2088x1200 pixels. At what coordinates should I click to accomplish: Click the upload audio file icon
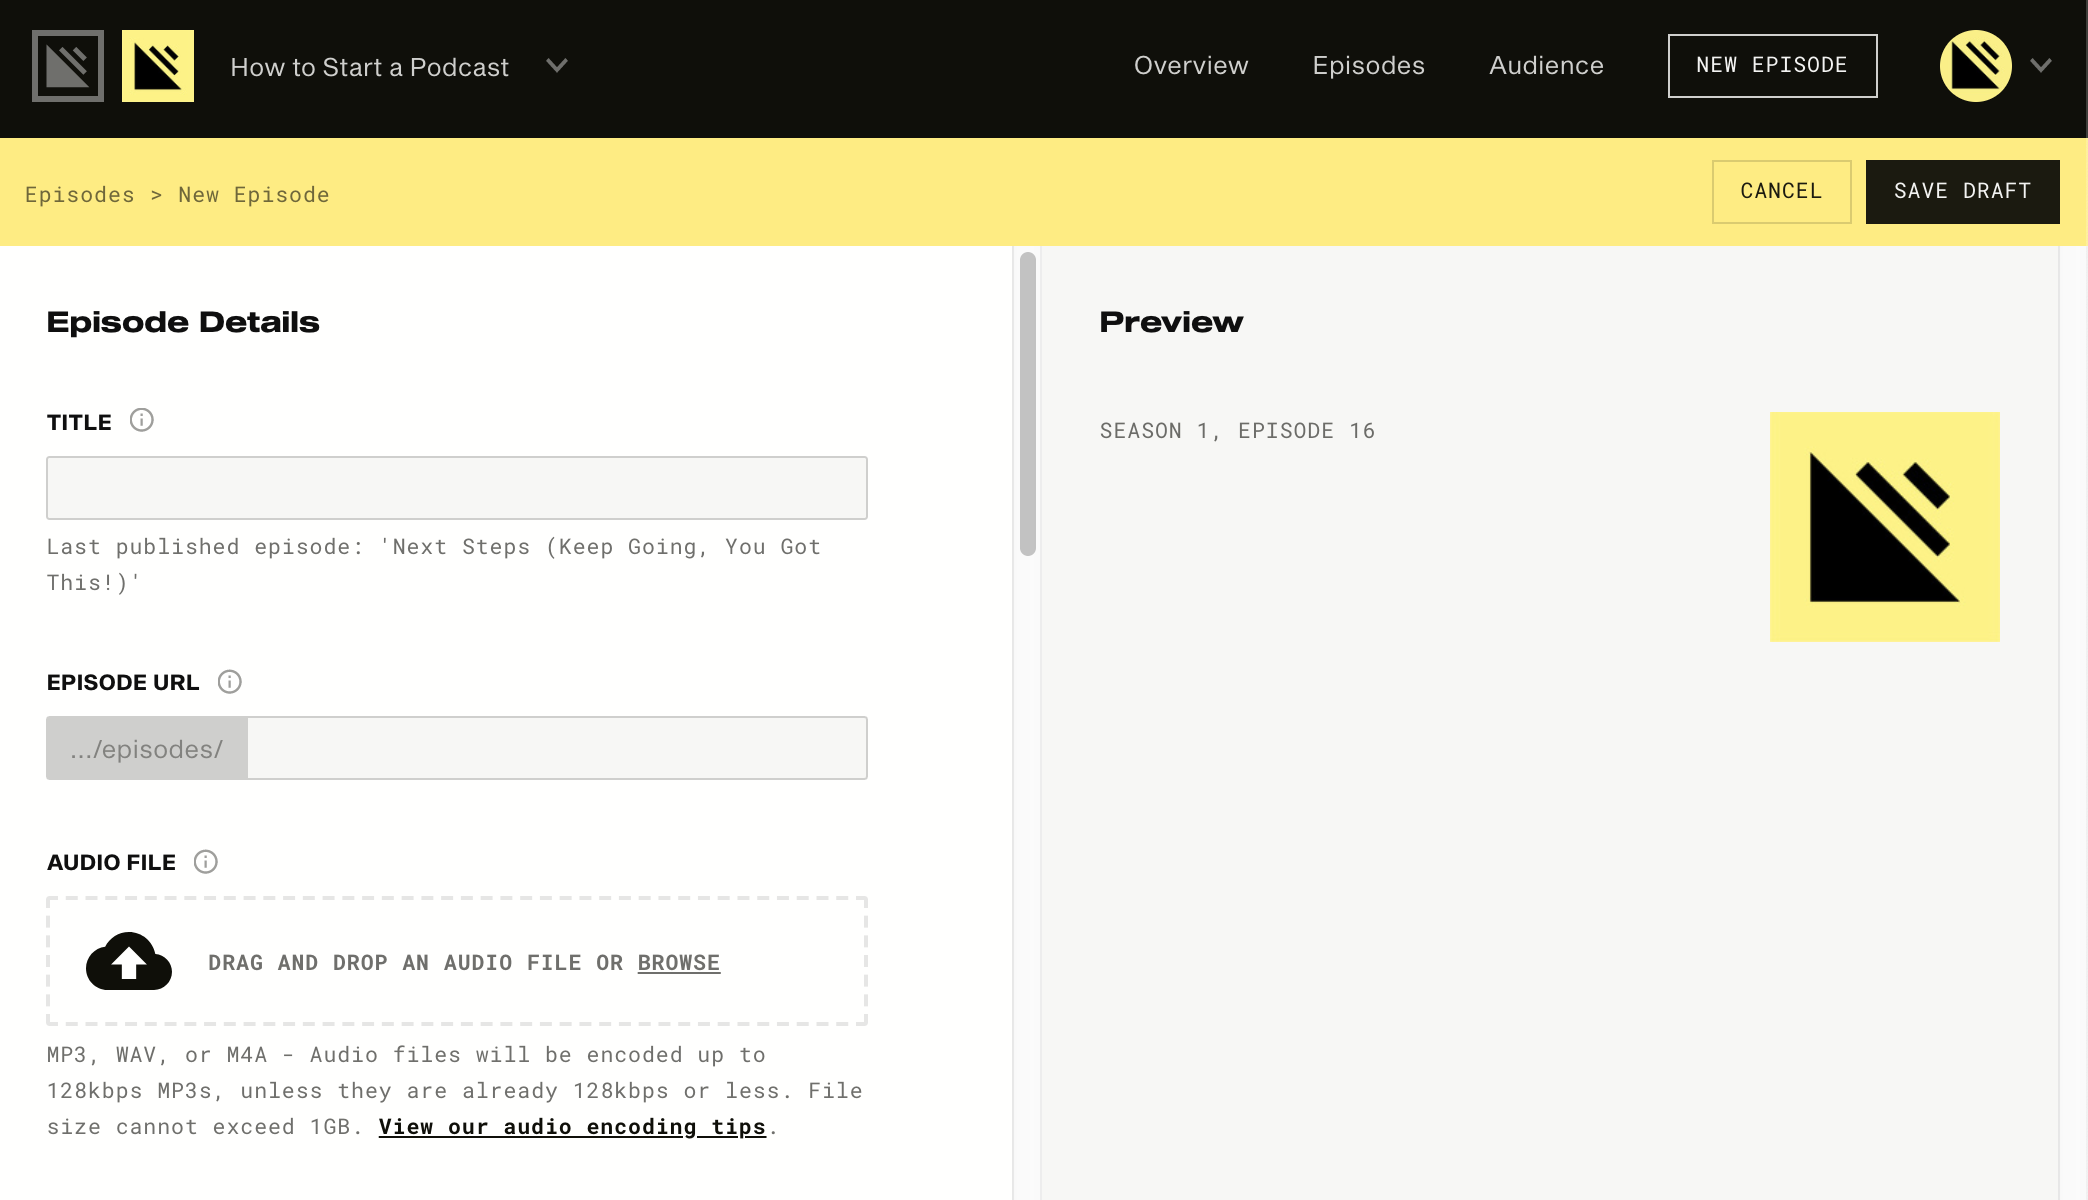pos(129,962)
